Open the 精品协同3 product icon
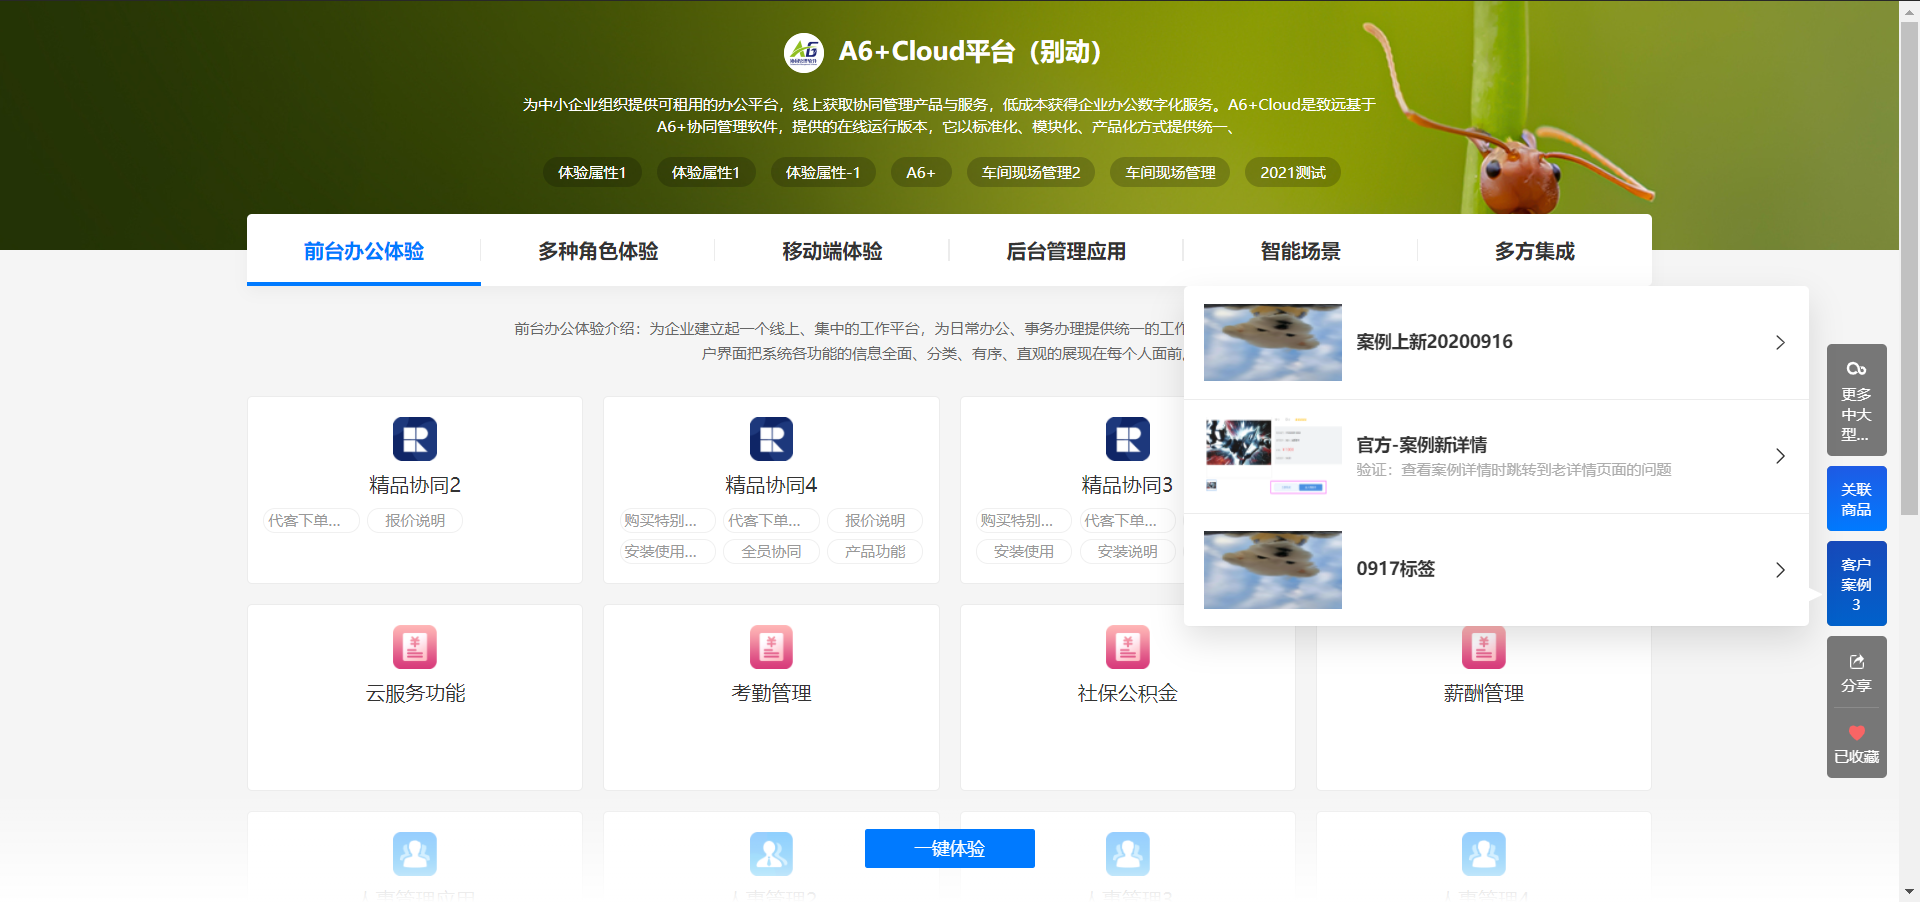The width and height of the screenshot is (1920, 902). [x=1127, y=439]
